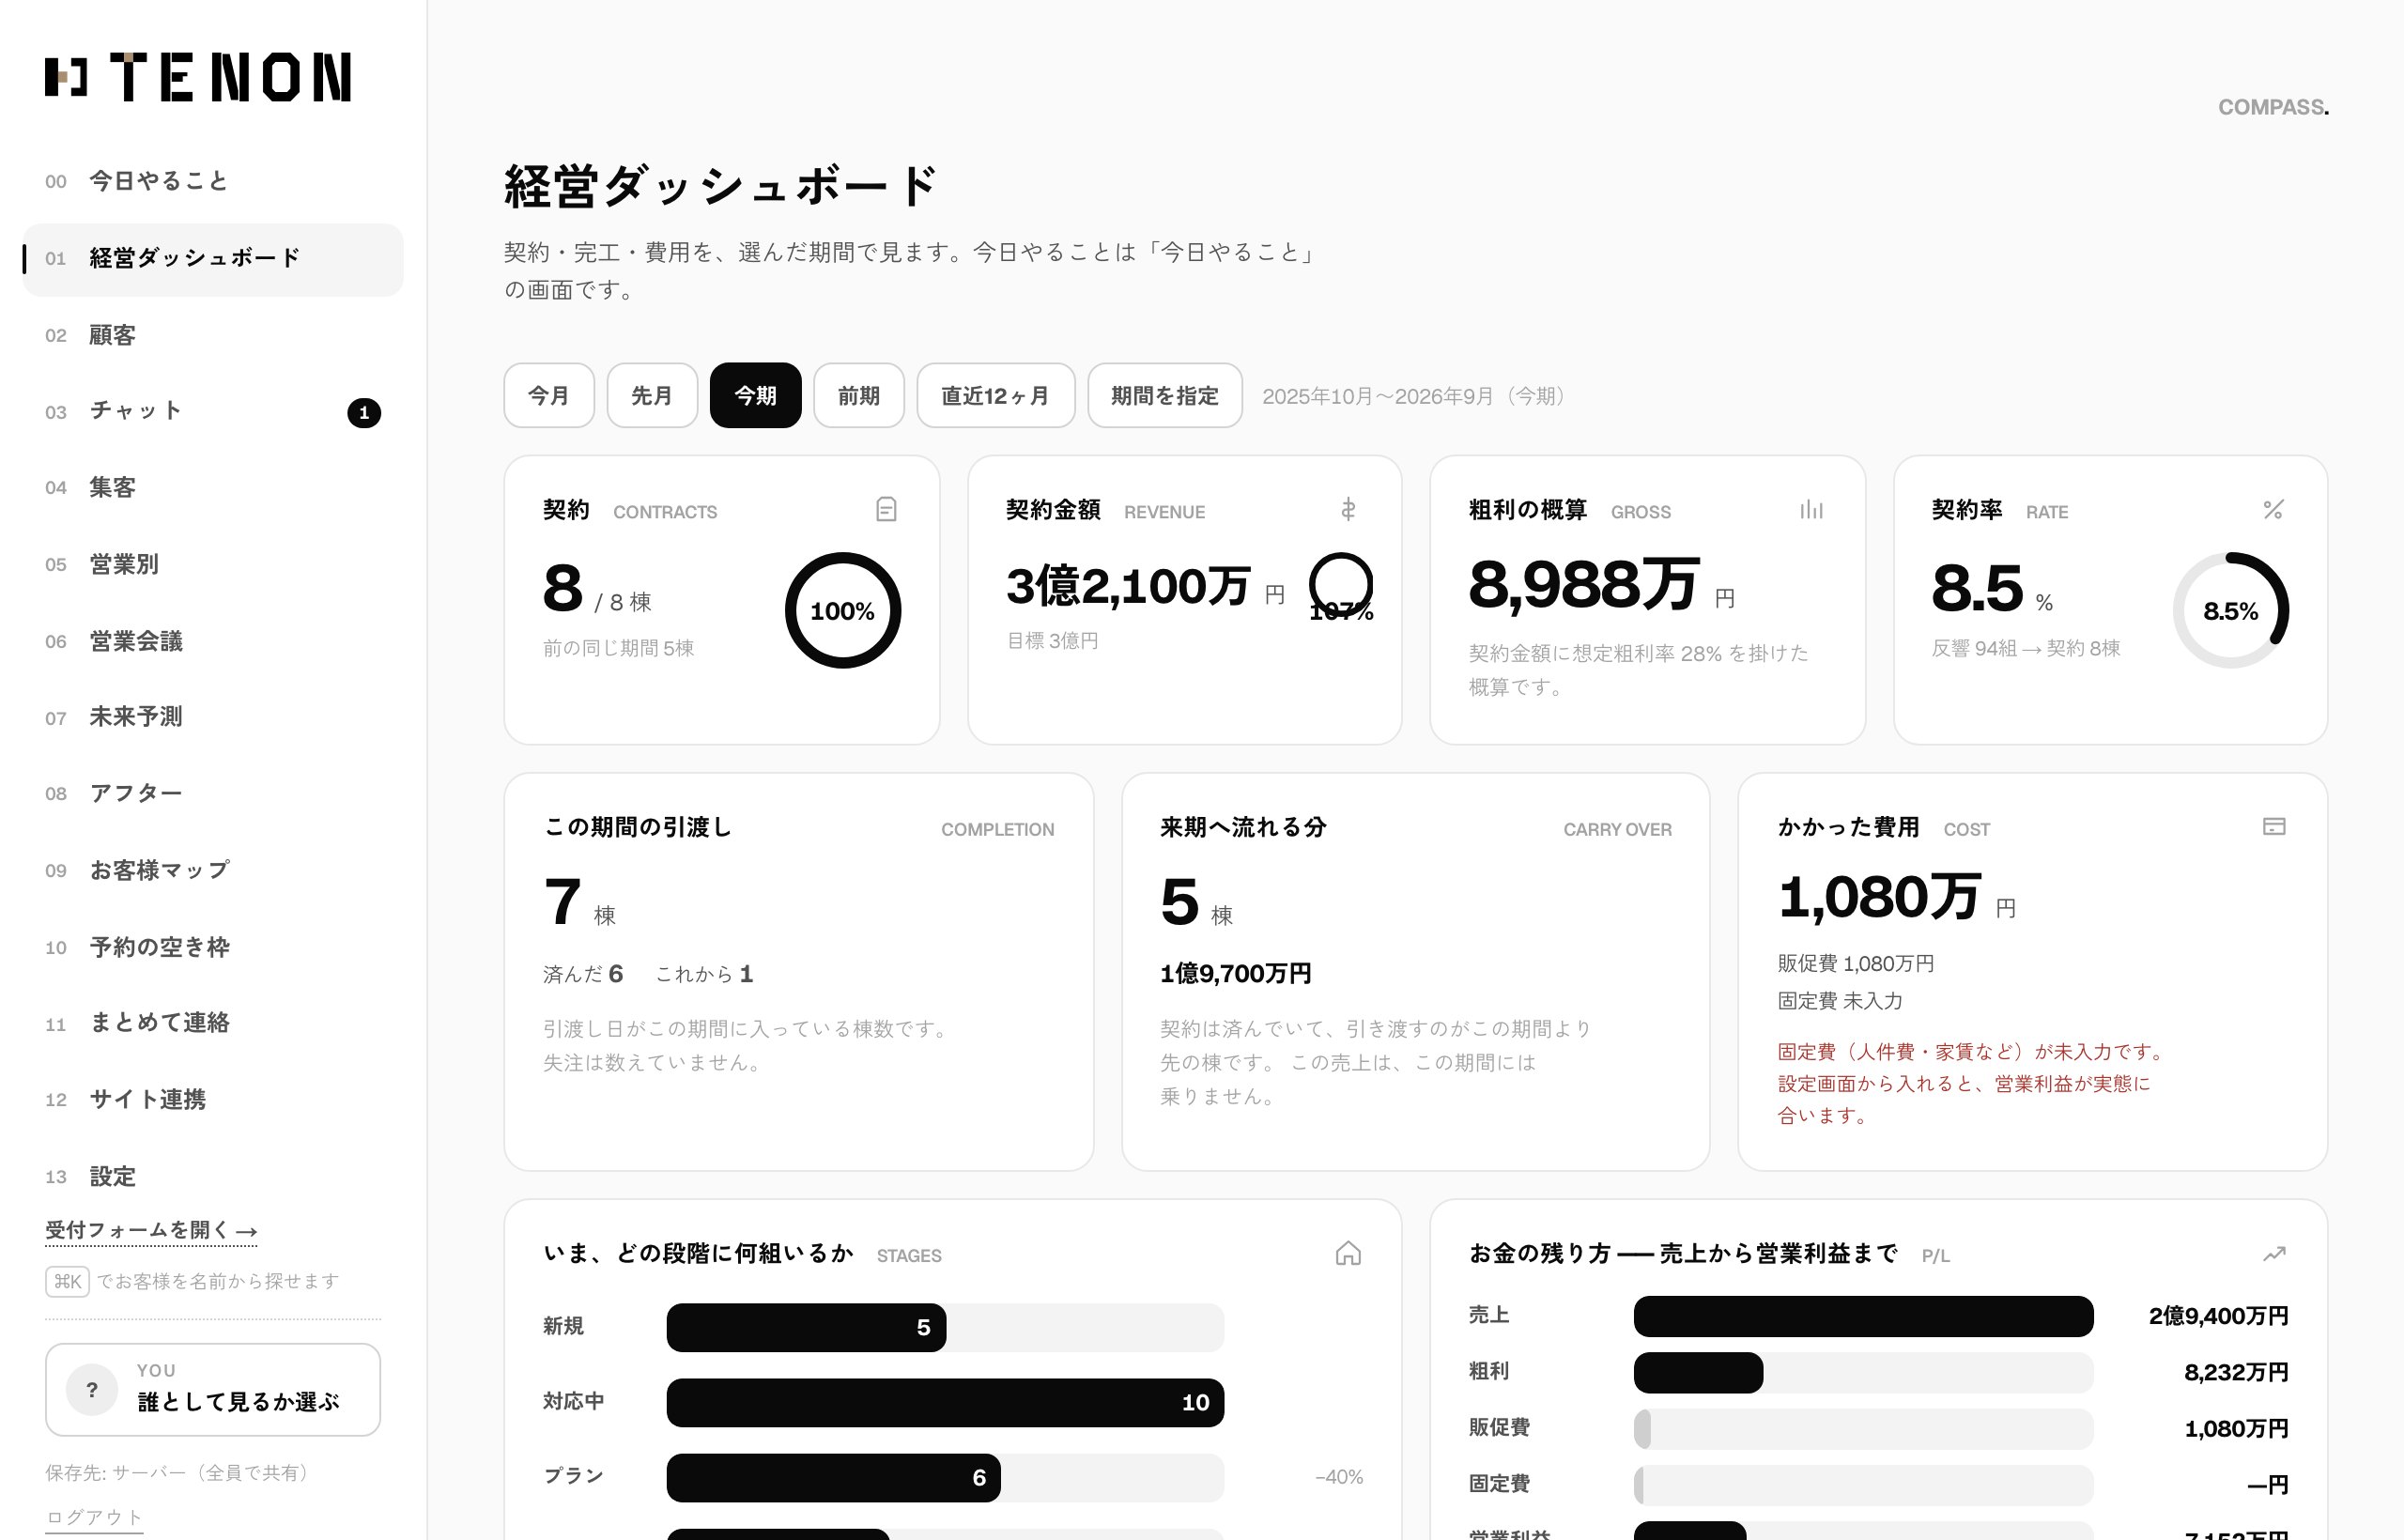Click the document icon in the 契約 card
The height and width of the screenshot is (1540, 2404).
(886, 510)
